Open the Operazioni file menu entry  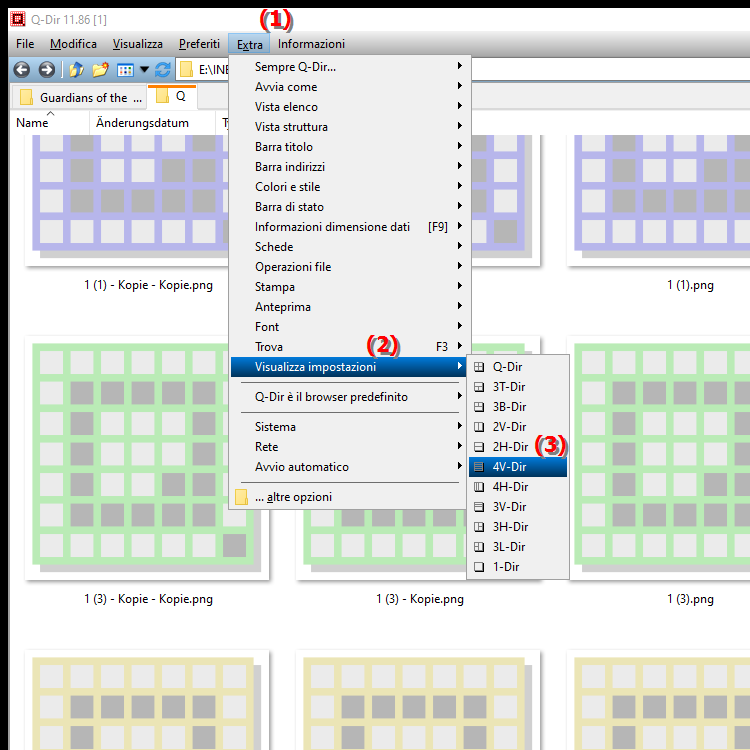coord(349,267)
